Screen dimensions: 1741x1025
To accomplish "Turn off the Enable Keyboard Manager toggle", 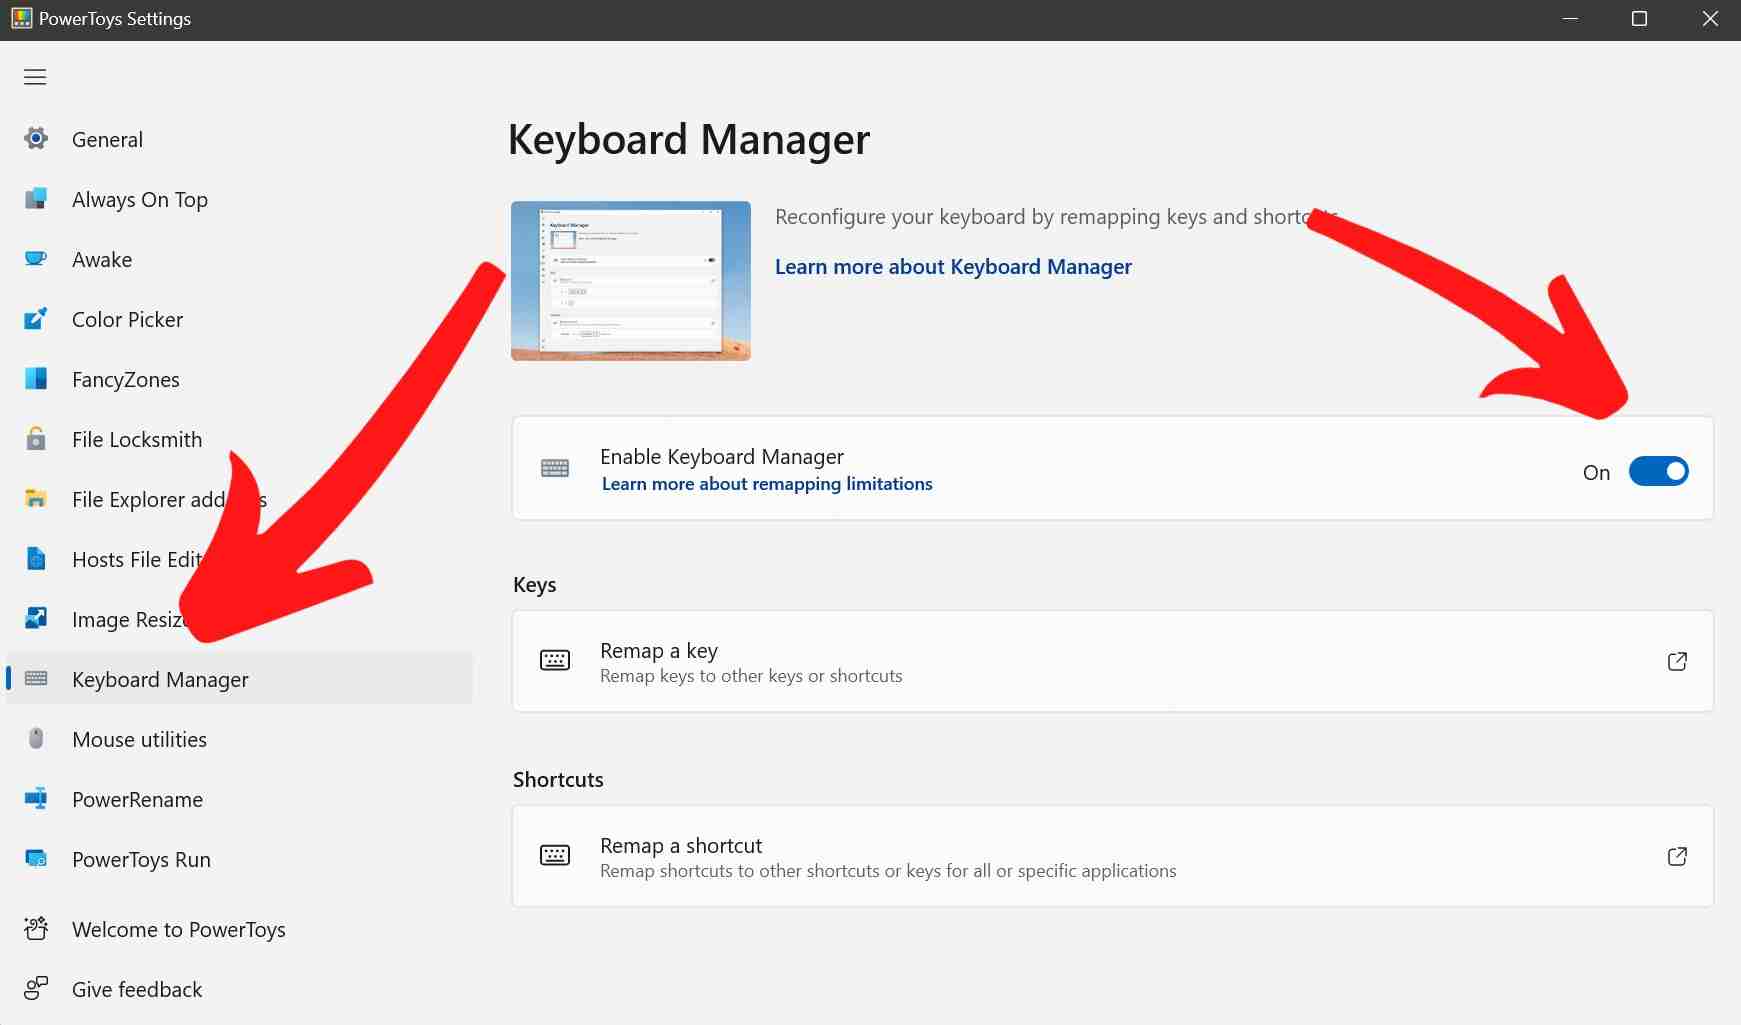I will 1658,471.
